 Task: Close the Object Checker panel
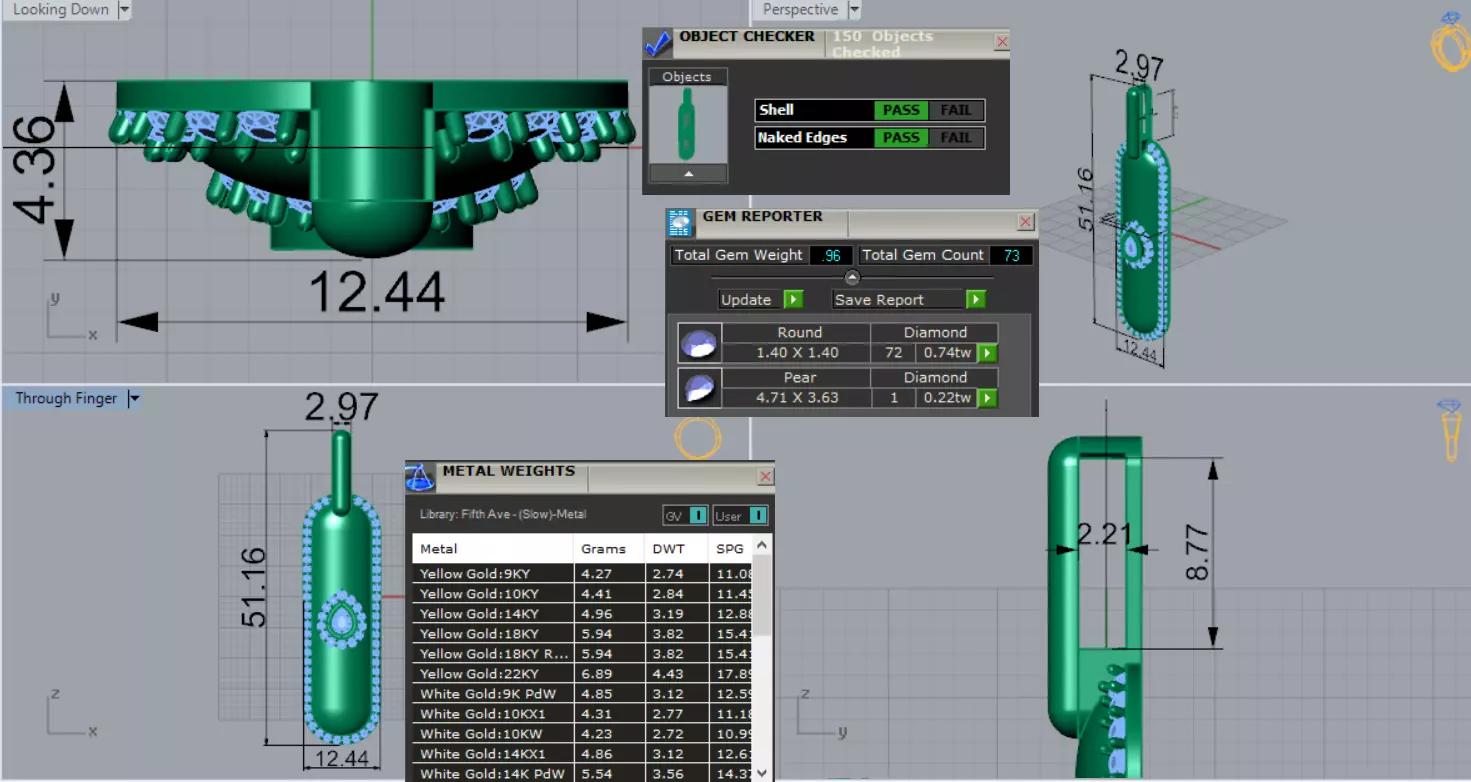click(1002, 42)
